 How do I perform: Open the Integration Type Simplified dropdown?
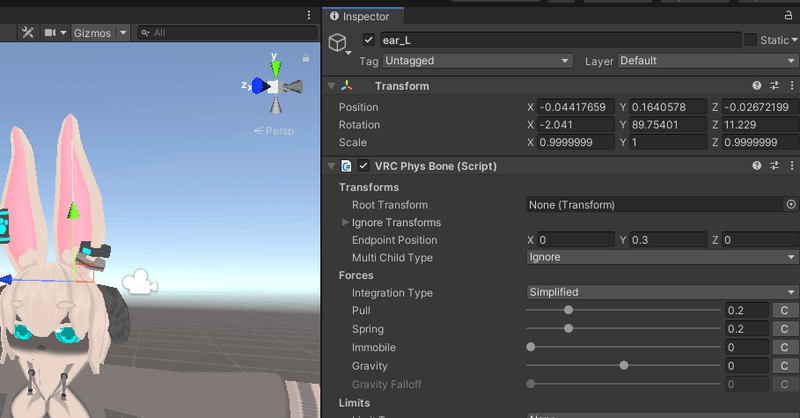pos(662,292)
